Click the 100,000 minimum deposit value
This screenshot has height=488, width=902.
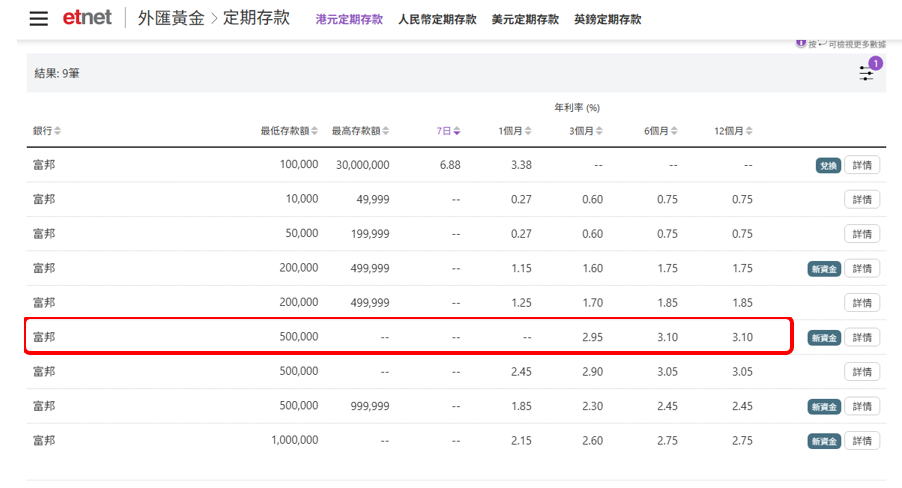[299, 165]
